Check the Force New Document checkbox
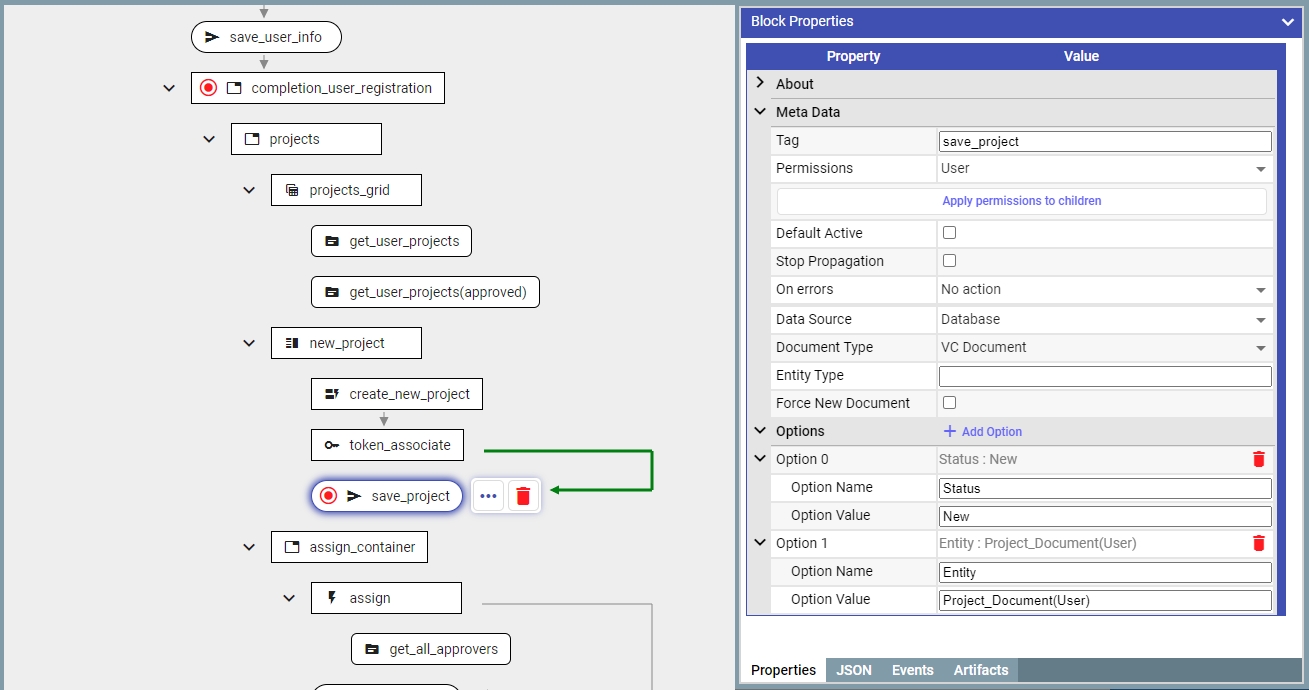The image size is (1309, 690). [950, 403]
